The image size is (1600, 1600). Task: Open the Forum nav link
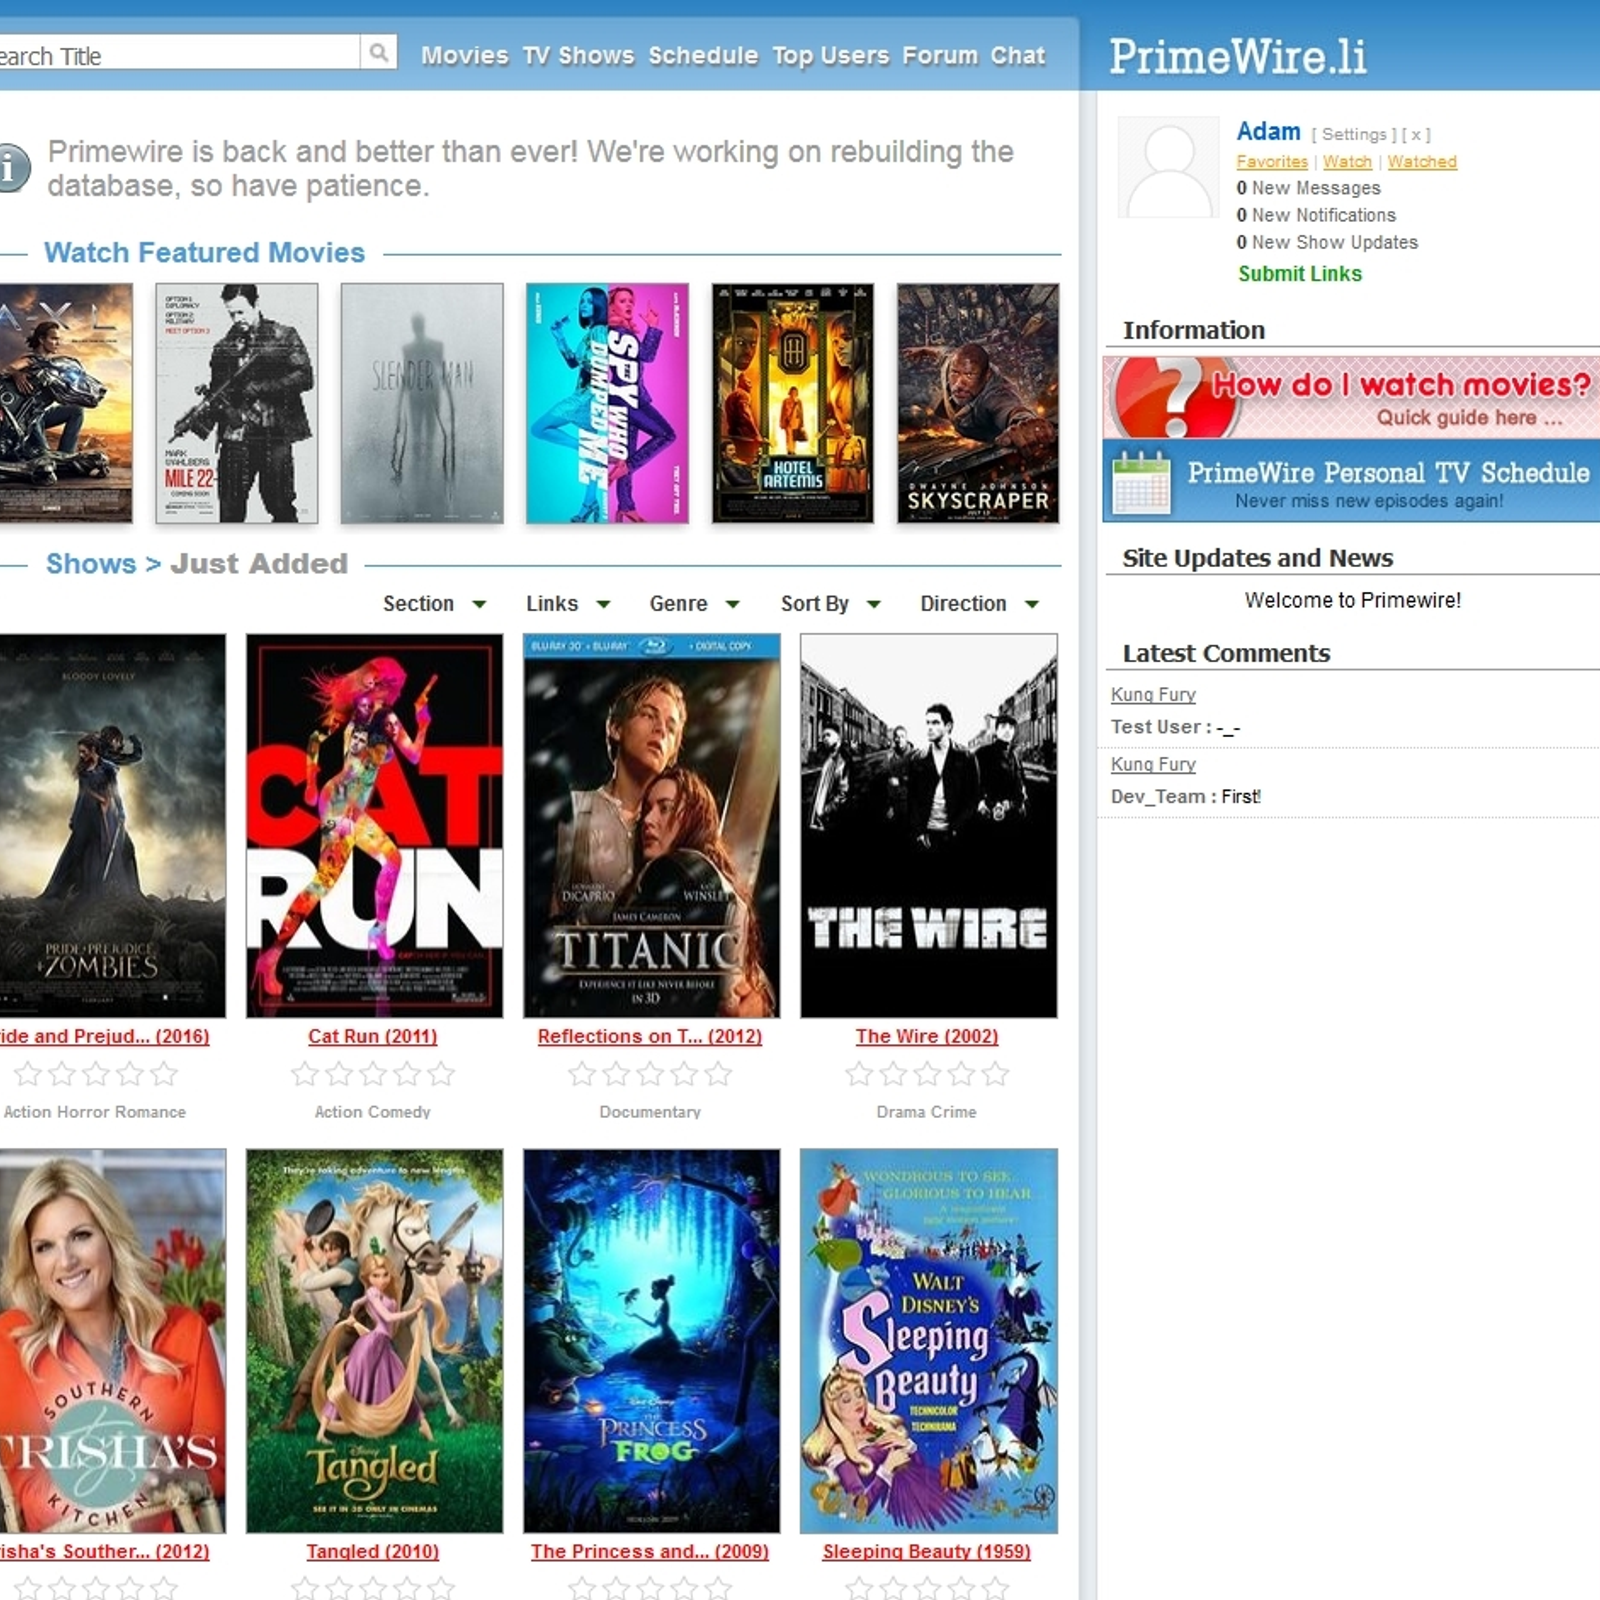pos(940,55)
